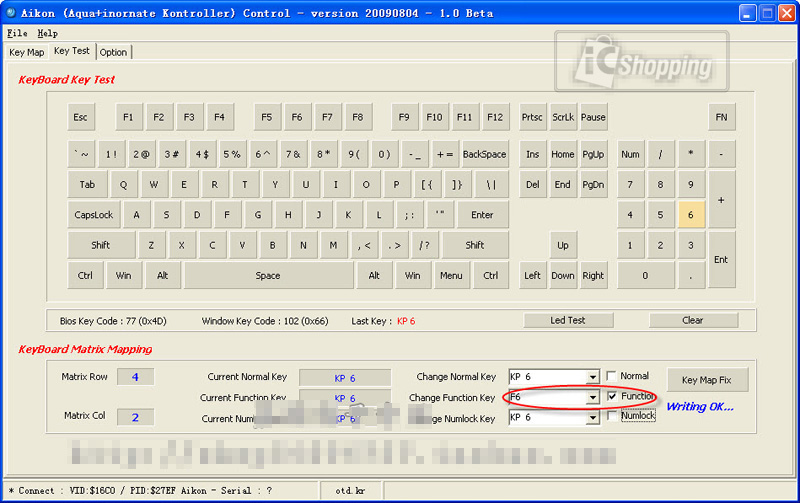Click the Space bar key
The image size is (800, 503).
[x=268, y=276]
